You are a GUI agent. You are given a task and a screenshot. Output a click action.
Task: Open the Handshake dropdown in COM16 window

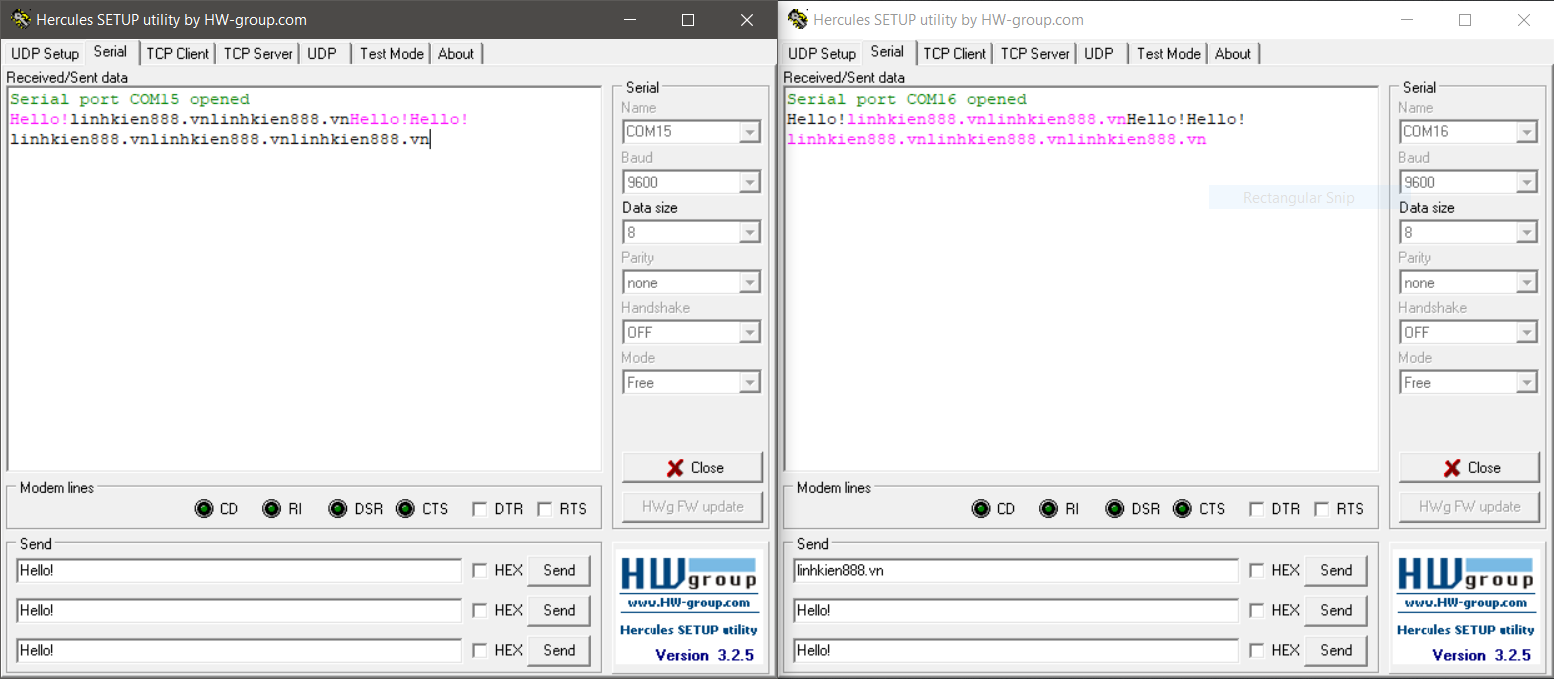point(1526,332)
